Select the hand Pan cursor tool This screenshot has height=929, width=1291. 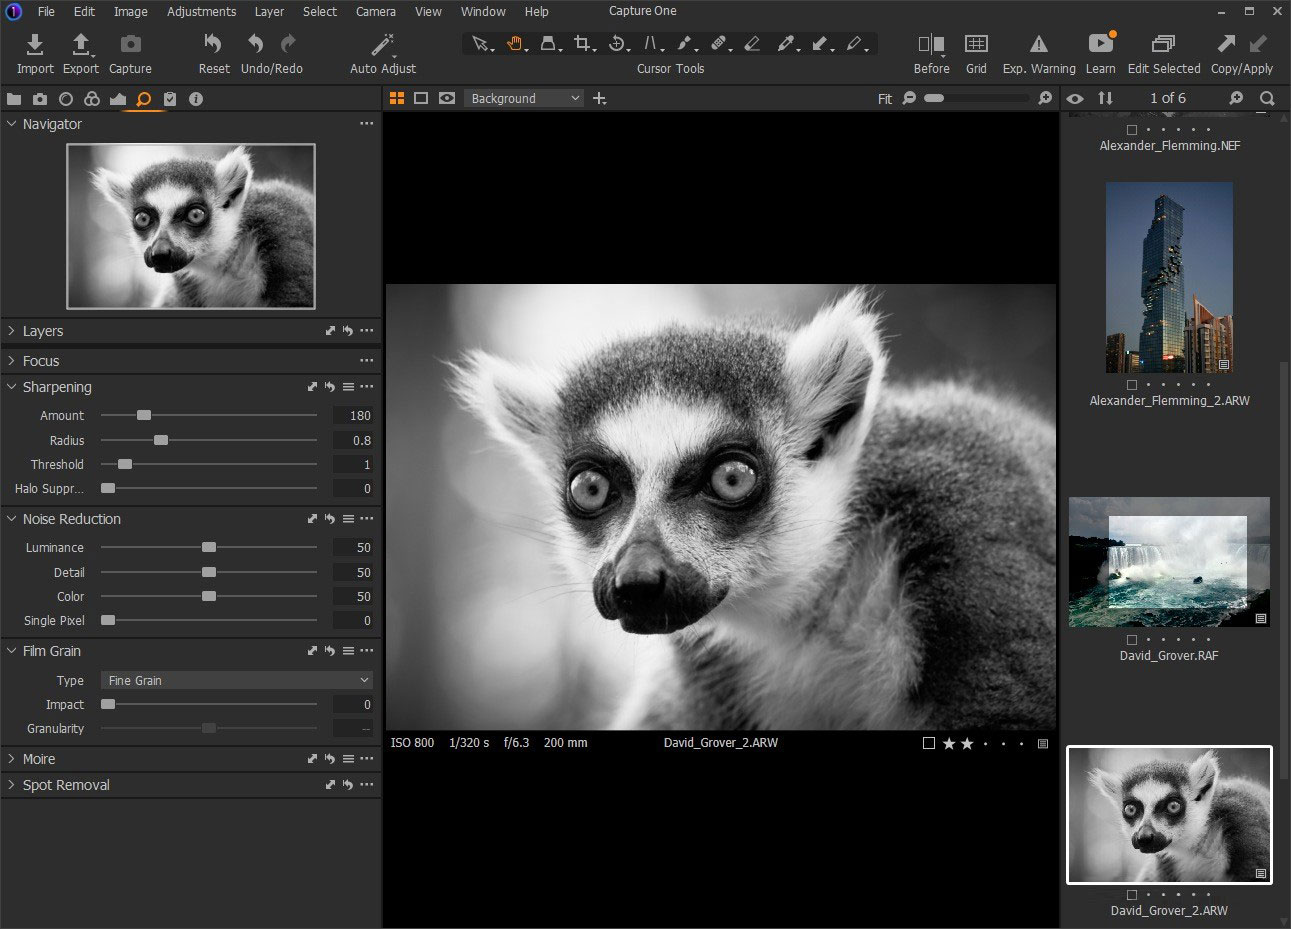515,44
